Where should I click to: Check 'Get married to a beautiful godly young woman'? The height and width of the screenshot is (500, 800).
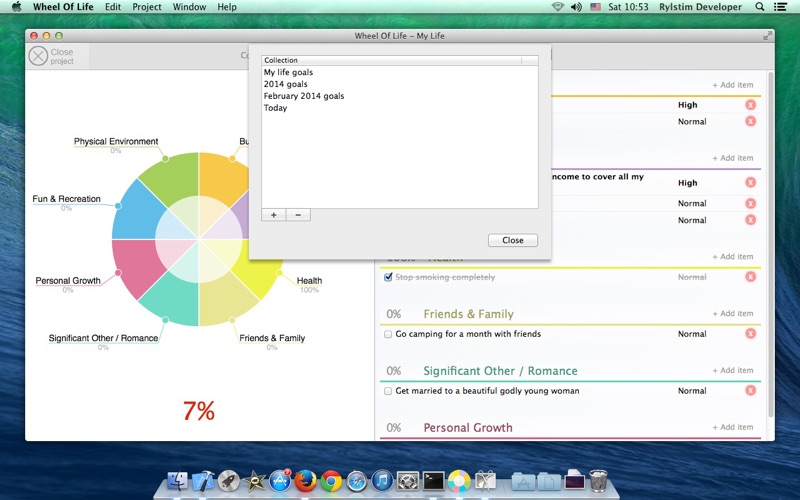point(388,391)
